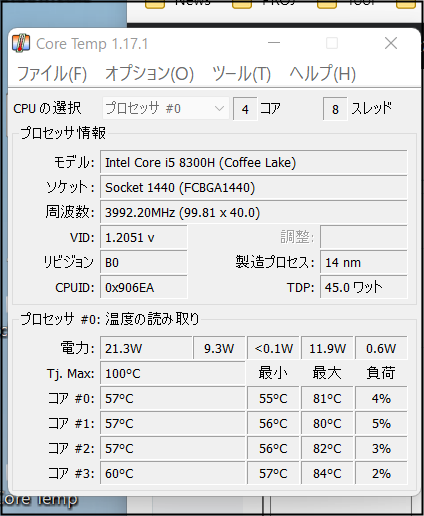Viewport: 424px width, 516px height.
Task: Minimize the Core Temp window
Action: pos(274,43)
